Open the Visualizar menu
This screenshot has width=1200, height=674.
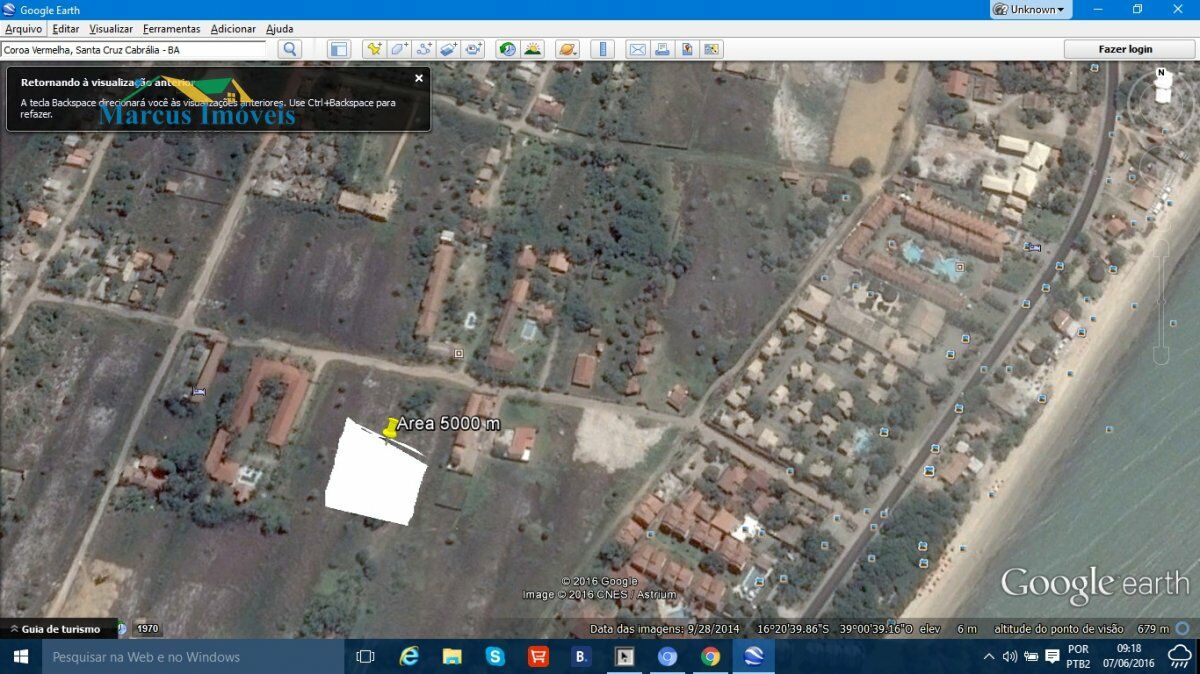pyautogui.click(x=110, y=29)
